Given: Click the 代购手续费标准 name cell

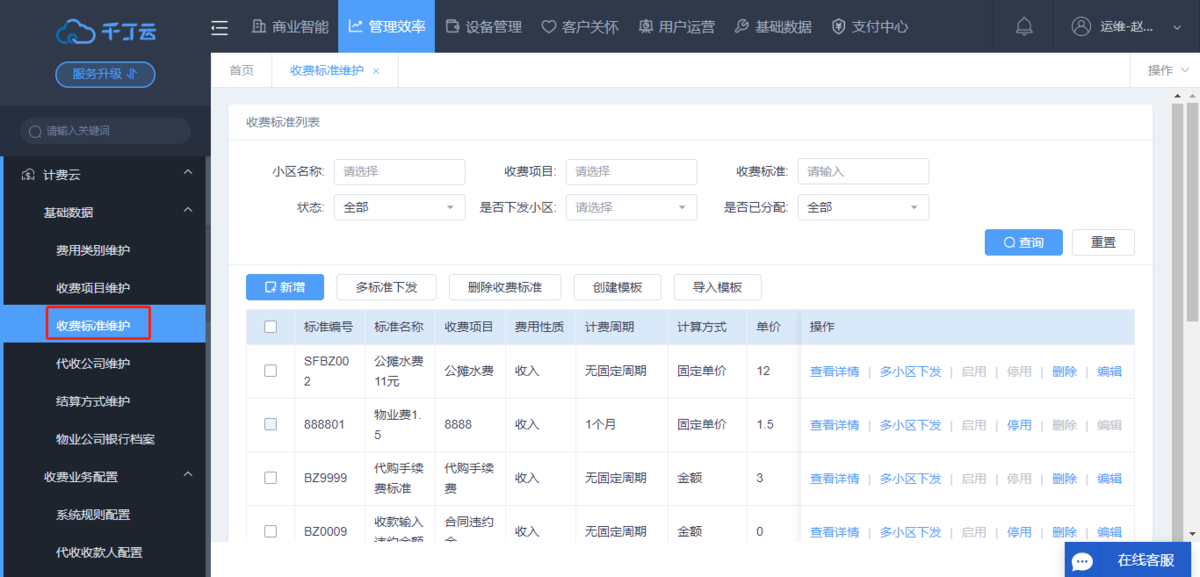Looking at the screenshot, I should 398,478.
